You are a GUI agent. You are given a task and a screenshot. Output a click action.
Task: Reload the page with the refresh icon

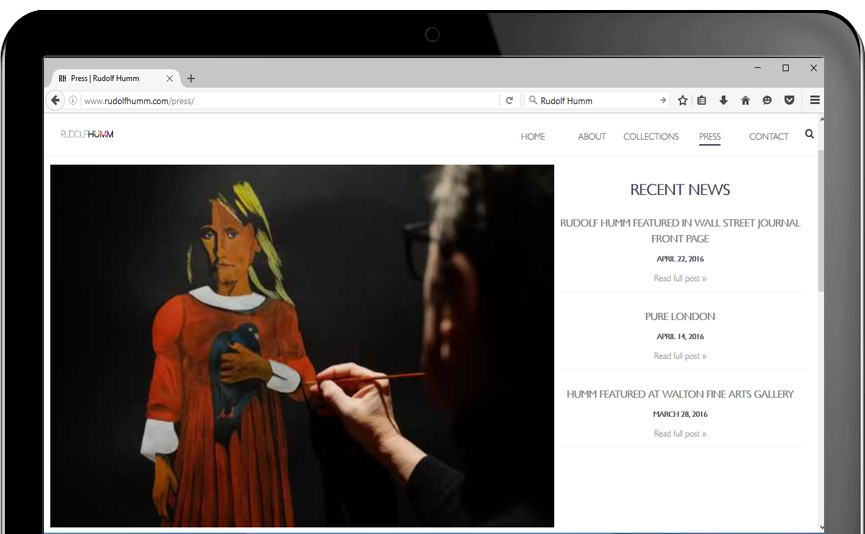509,100
